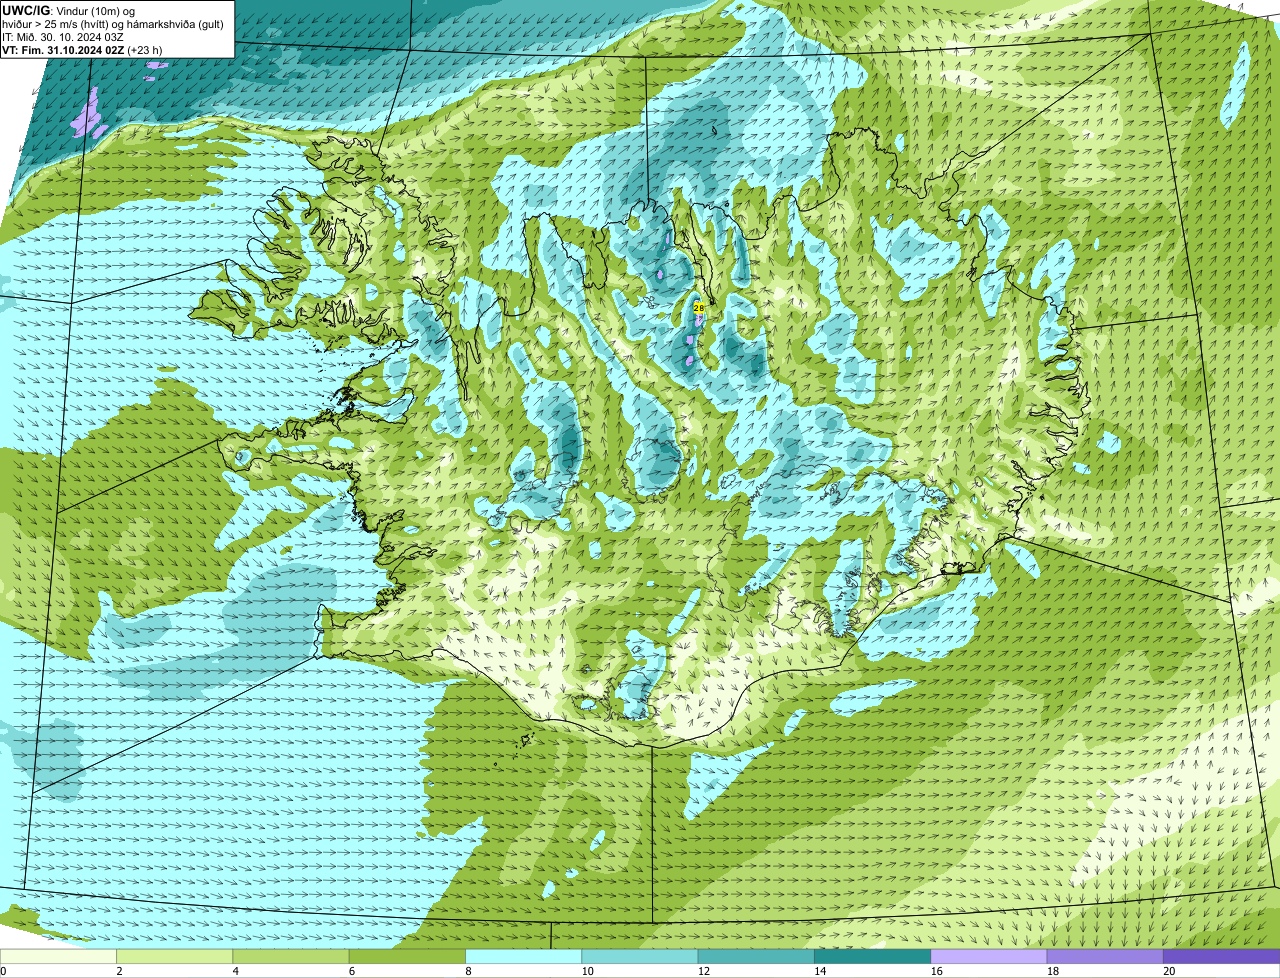Screen dimensions: 1280x978
Task: Select the above 20 m/s violet legend swatch
Action: click(1222, 957)
